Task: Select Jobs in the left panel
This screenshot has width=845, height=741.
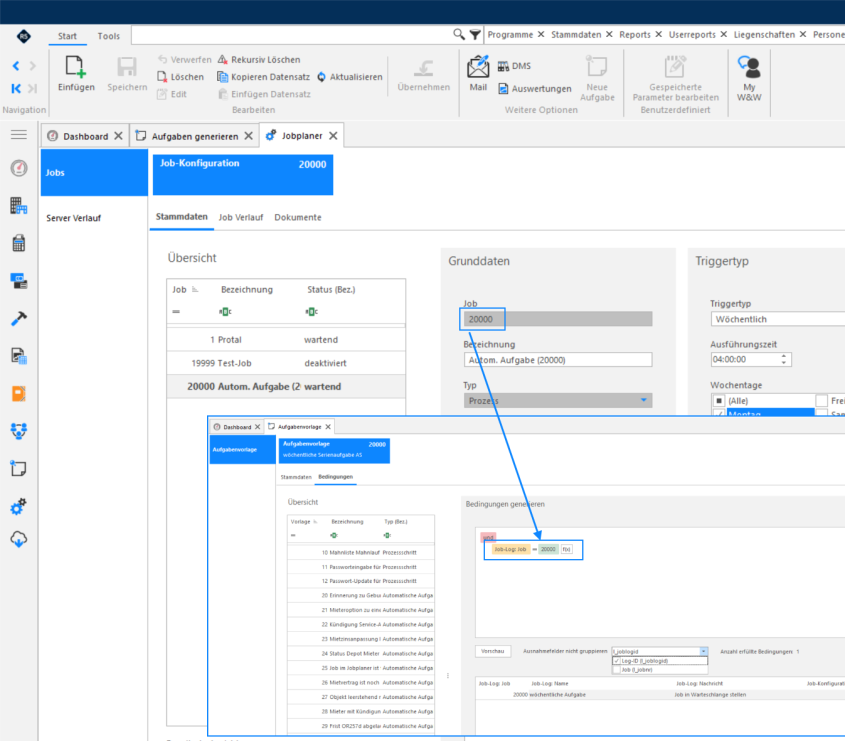Action: tap(94, 172)
